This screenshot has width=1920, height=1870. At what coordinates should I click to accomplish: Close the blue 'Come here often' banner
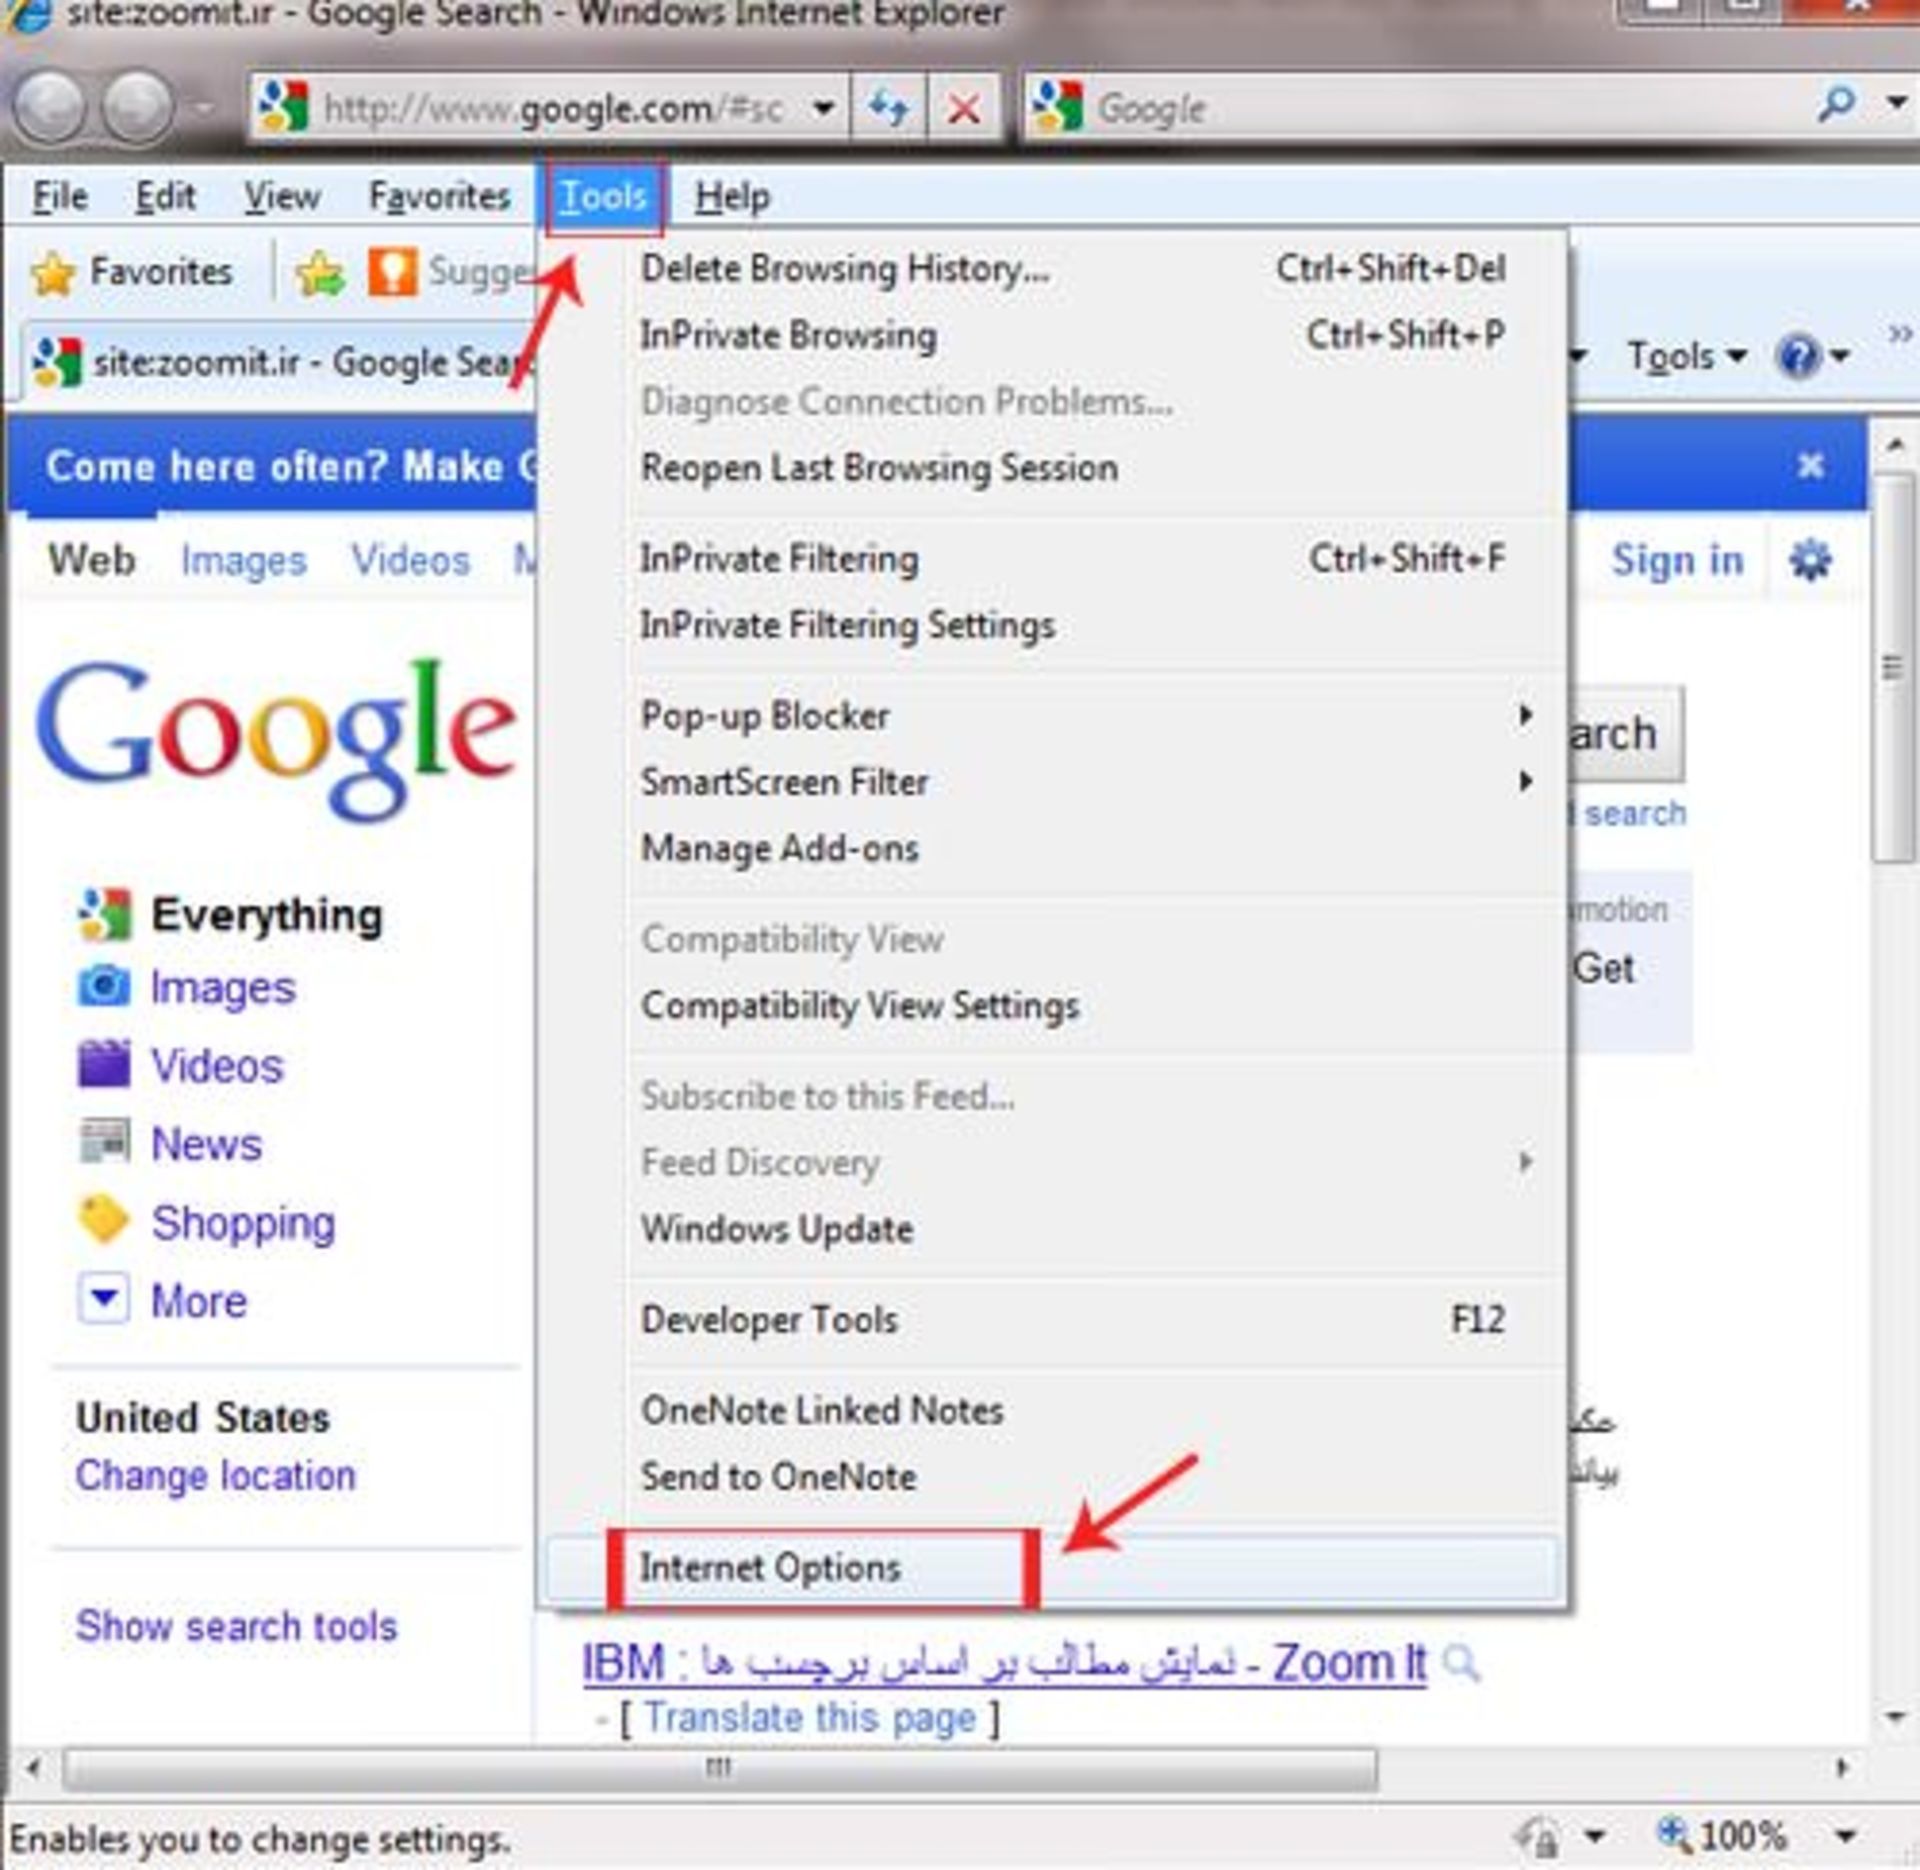click(1810, 465)
